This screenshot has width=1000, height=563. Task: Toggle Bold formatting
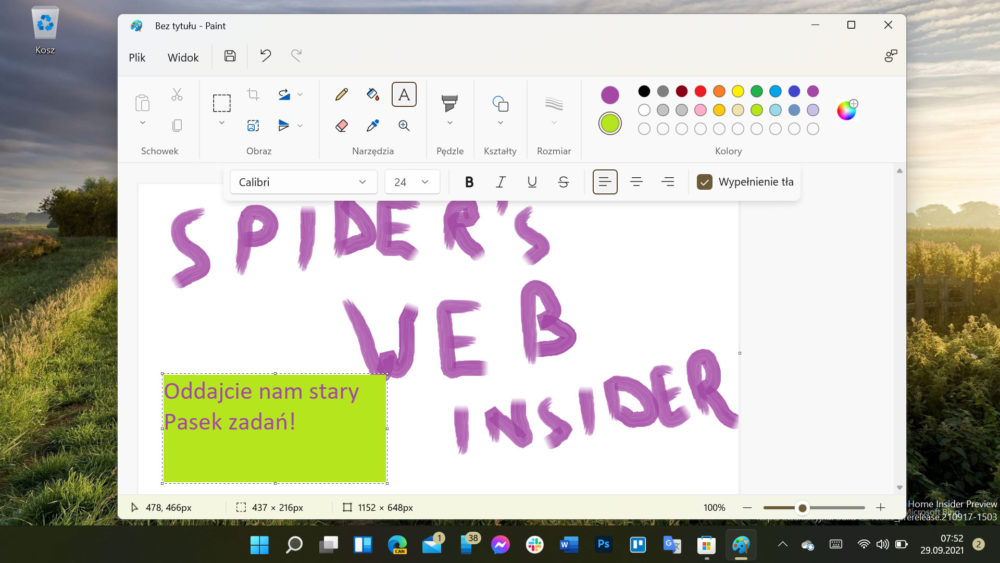tap(469, 182)
